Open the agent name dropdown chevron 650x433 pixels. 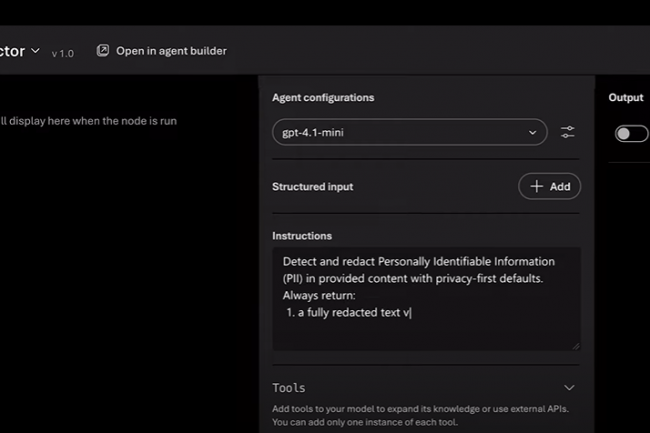36,50
